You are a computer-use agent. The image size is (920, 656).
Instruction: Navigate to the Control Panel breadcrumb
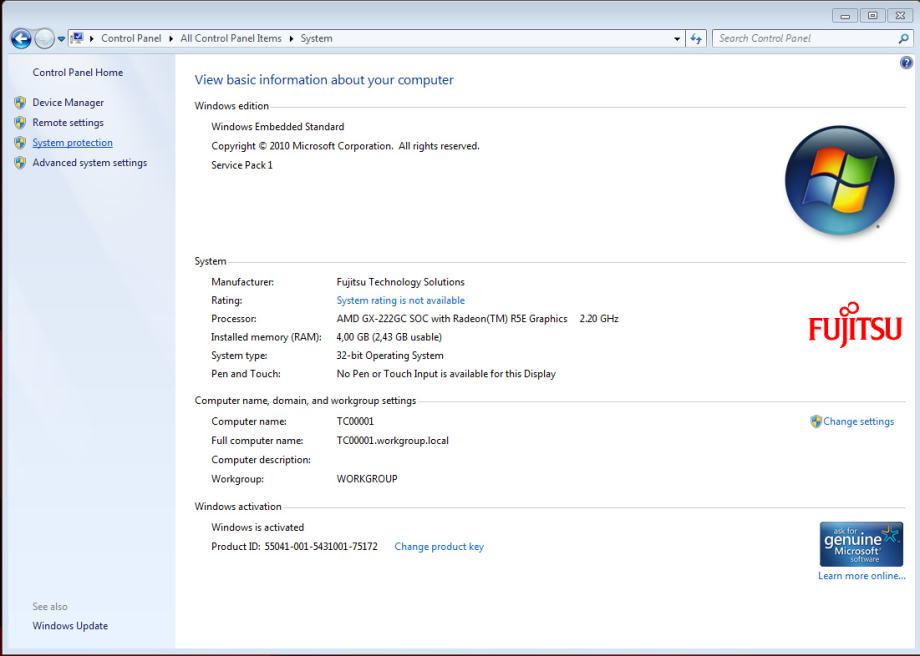[x=131, y=39]
